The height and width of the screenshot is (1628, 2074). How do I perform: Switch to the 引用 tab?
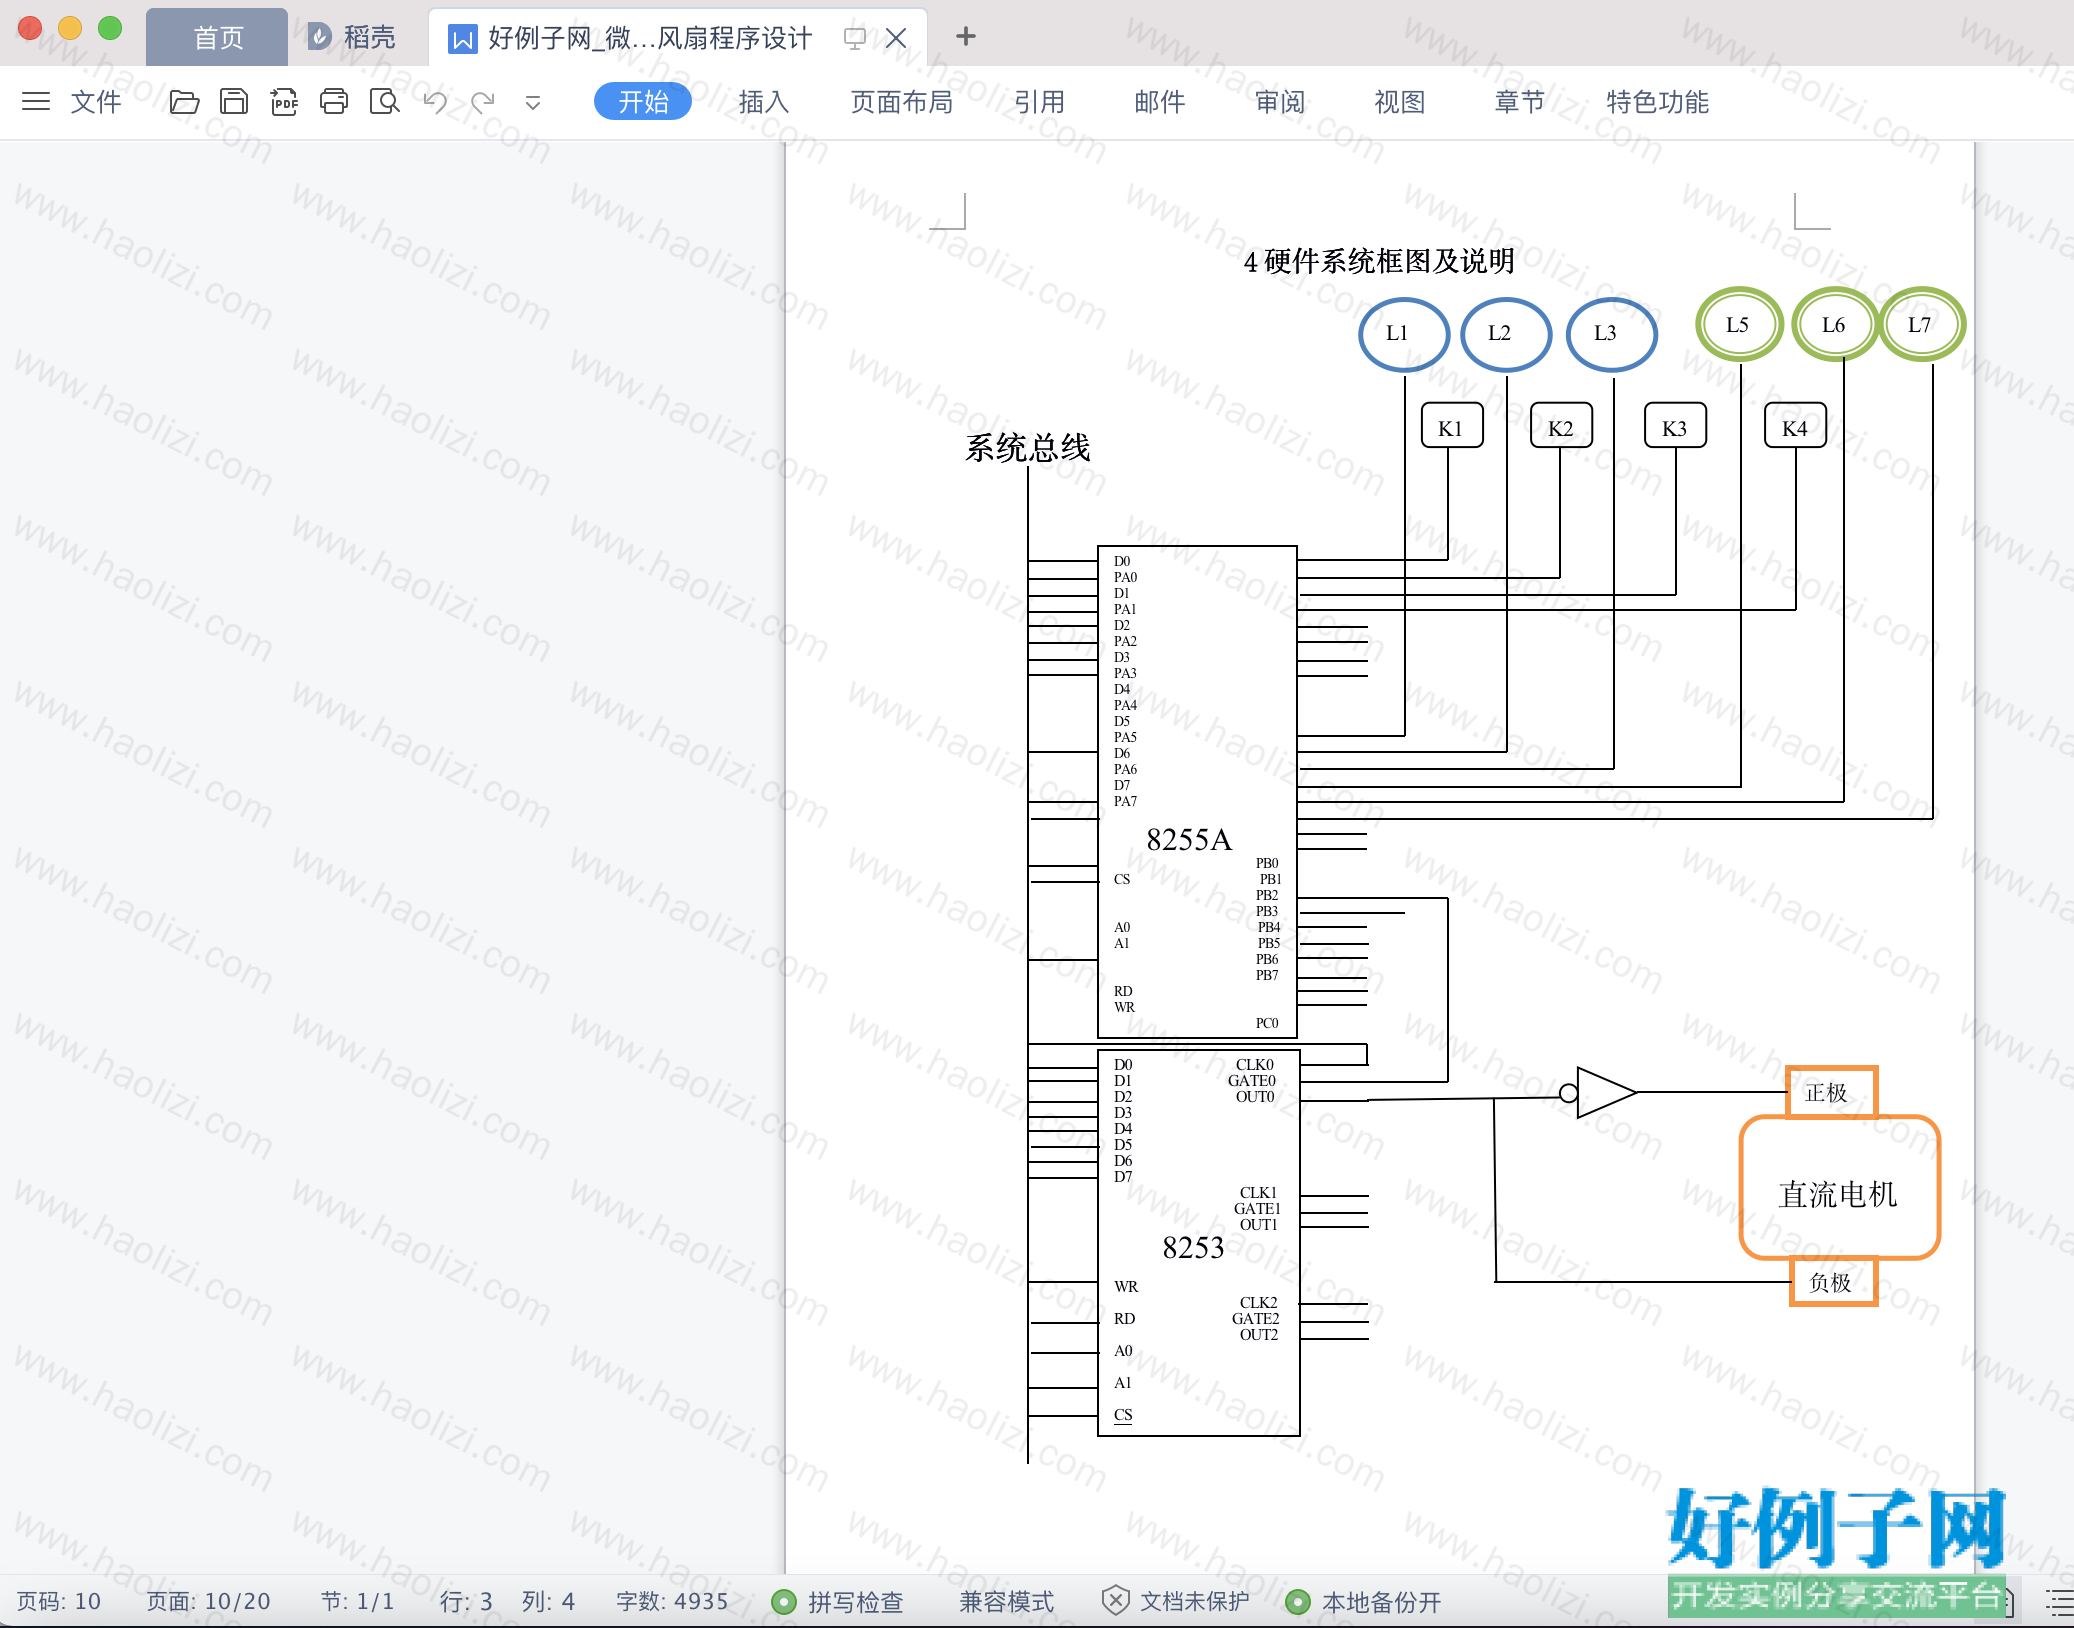click(1040, 101)
